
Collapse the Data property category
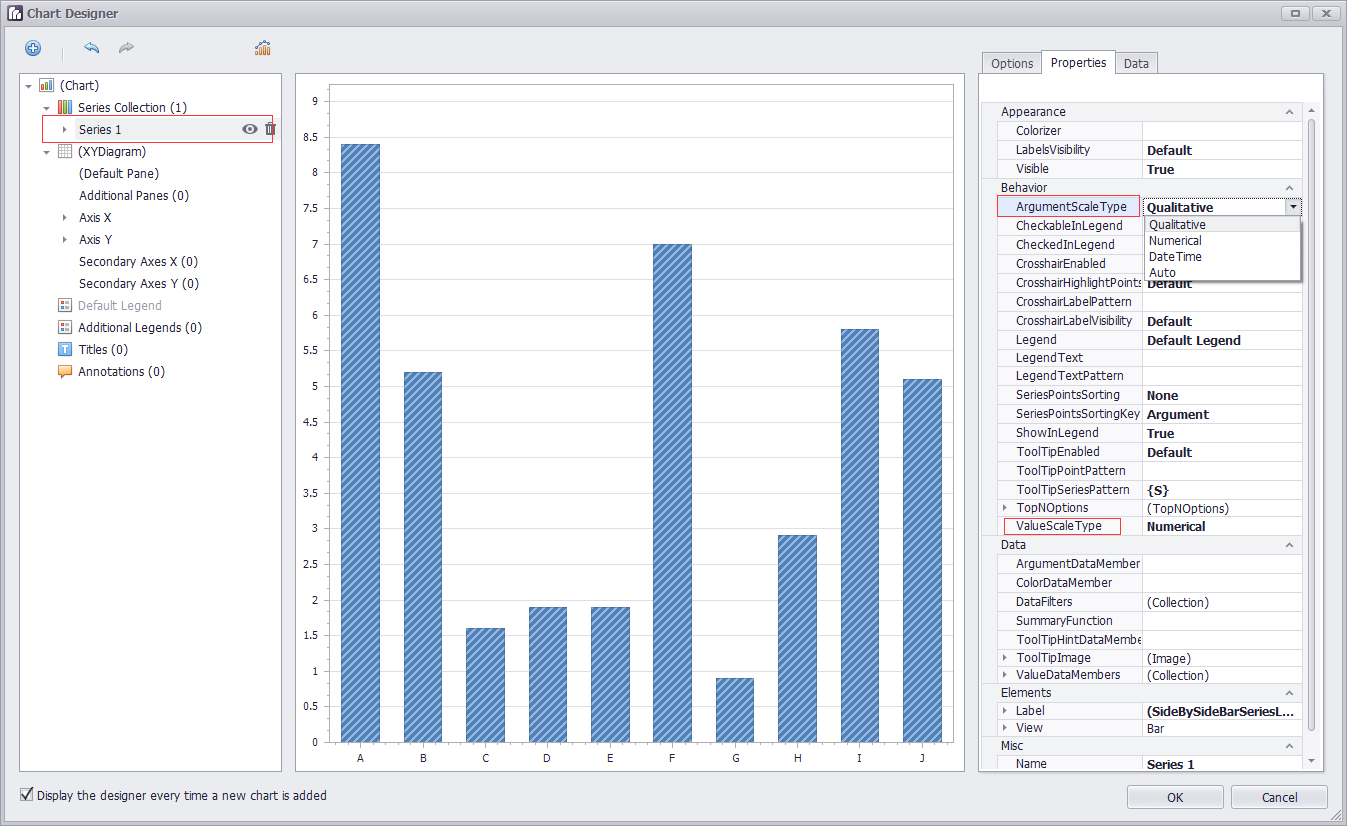(1290, 545)
